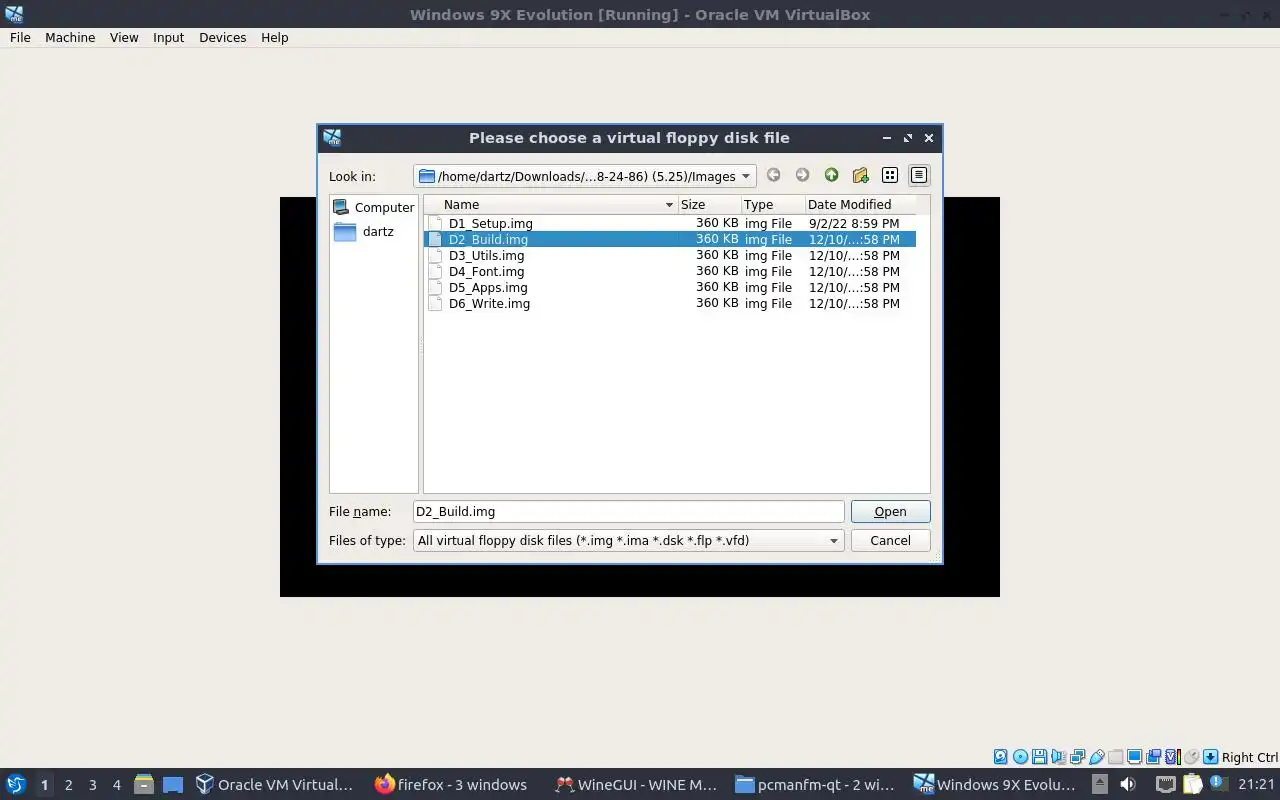This screenshot has width=1280, height=800.
Task: Sort files by the Type column
Action: coord(773,204)
